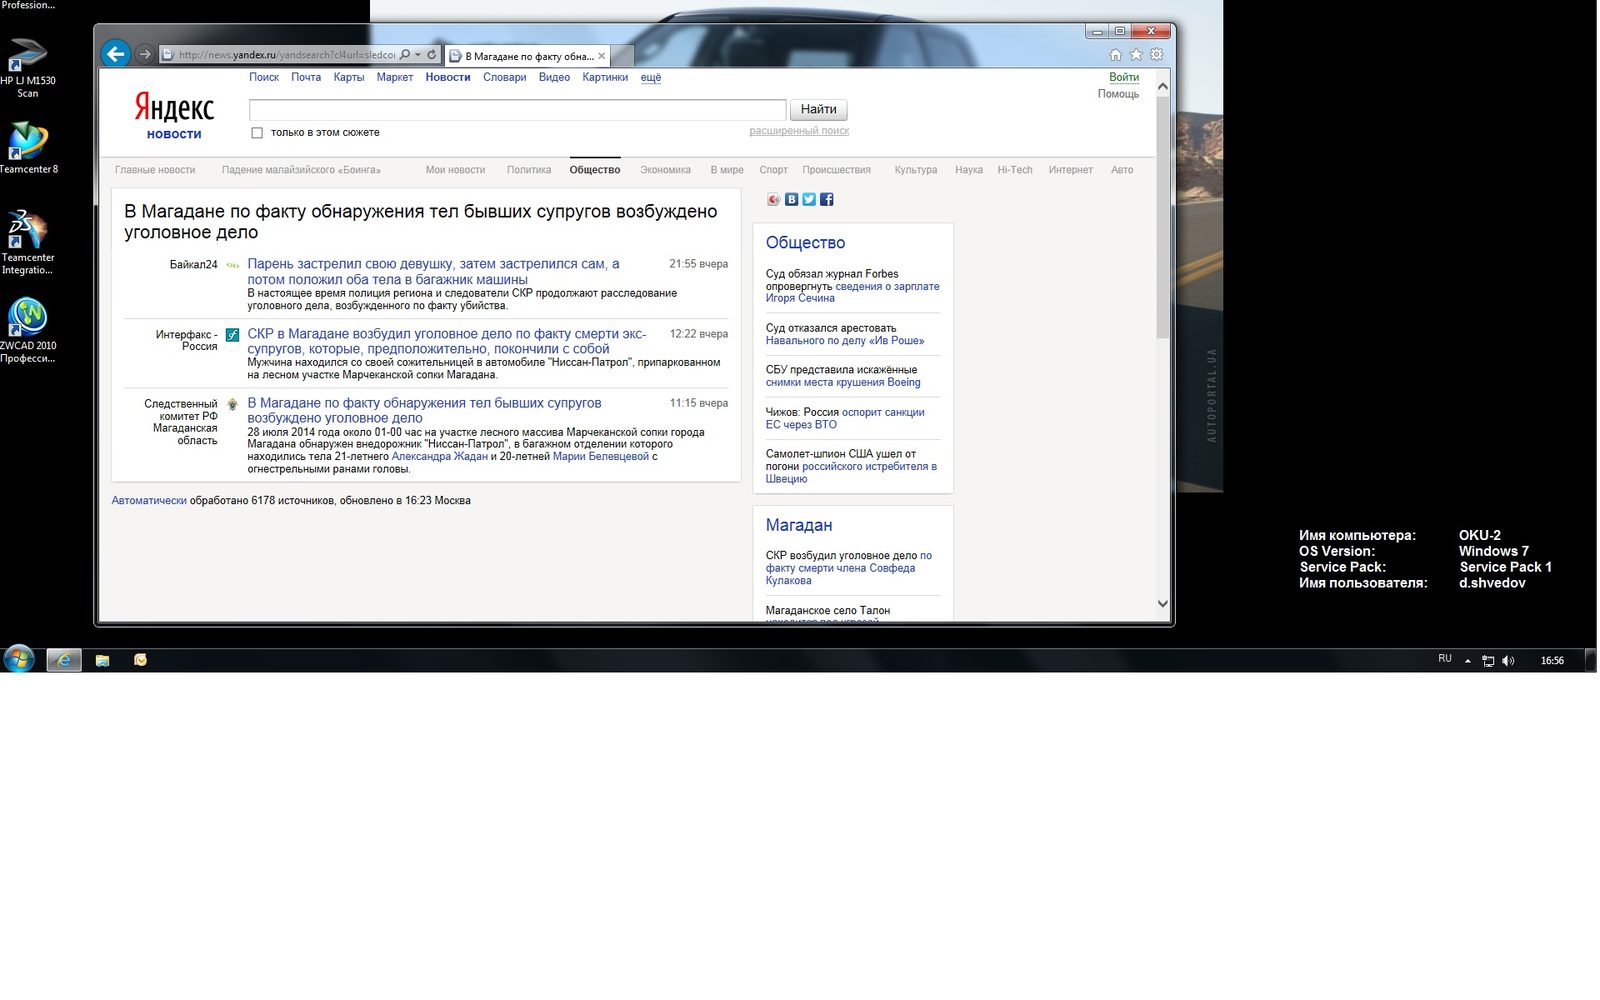This screenshot has height=1000, width=1600.
Task: Show hidden tray icons with the arrow
Action: 1468,661
